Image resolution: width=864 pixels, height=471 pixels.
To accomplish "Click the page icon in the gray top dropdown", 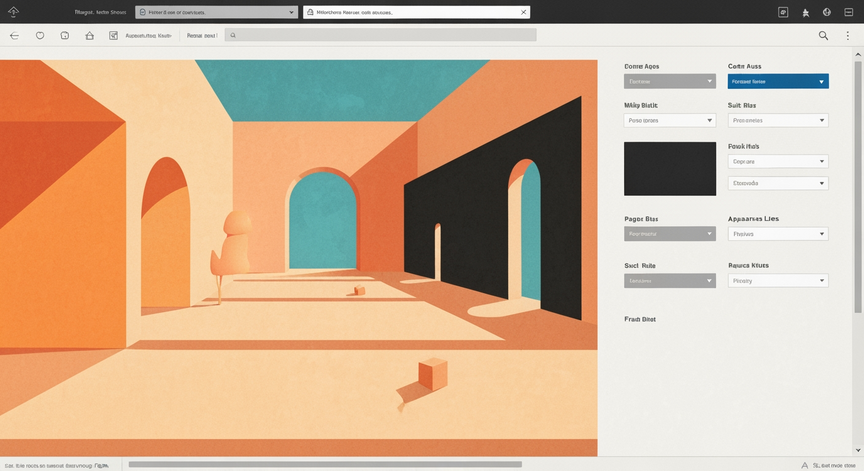I will 143,12.
